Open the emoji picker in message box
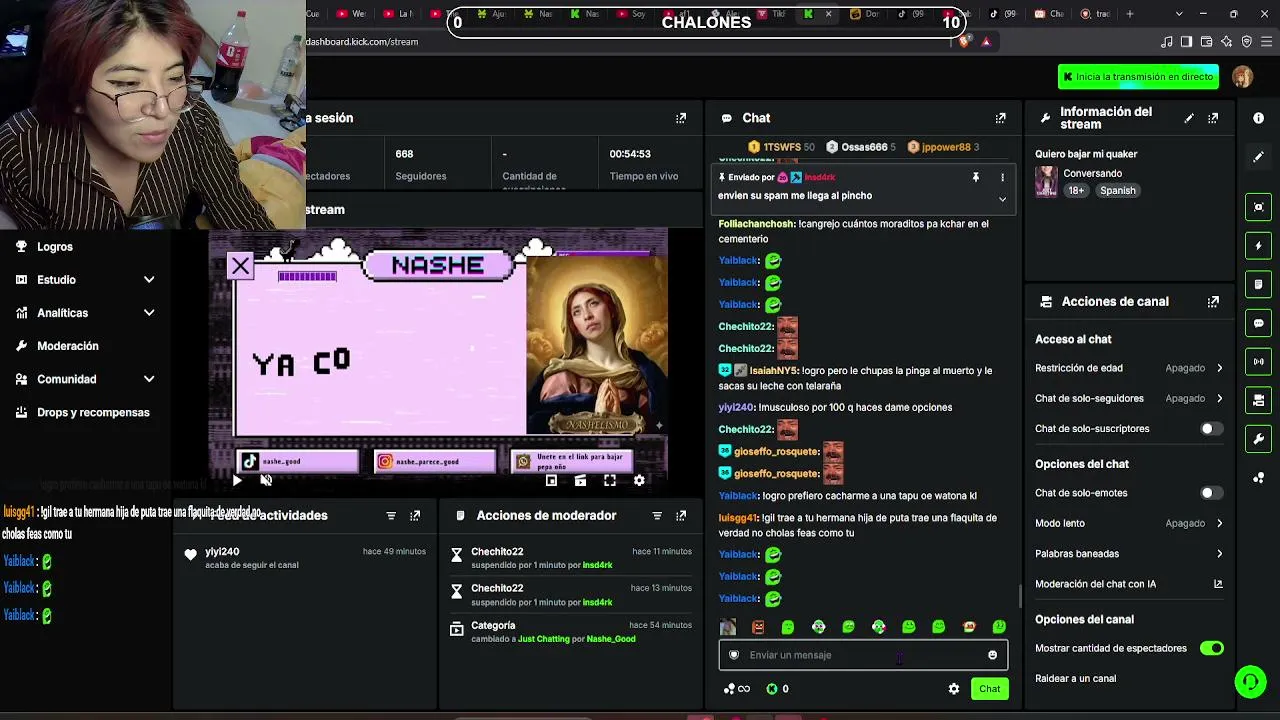Screen dimensions: 1280x720 992,655
